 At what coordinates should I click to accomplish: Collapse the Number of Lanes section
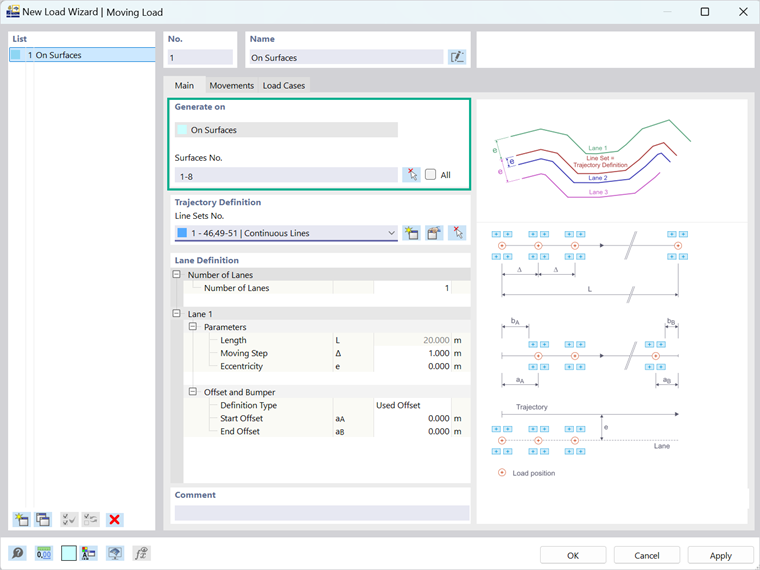pyautogui.click(x=176, y=274)
